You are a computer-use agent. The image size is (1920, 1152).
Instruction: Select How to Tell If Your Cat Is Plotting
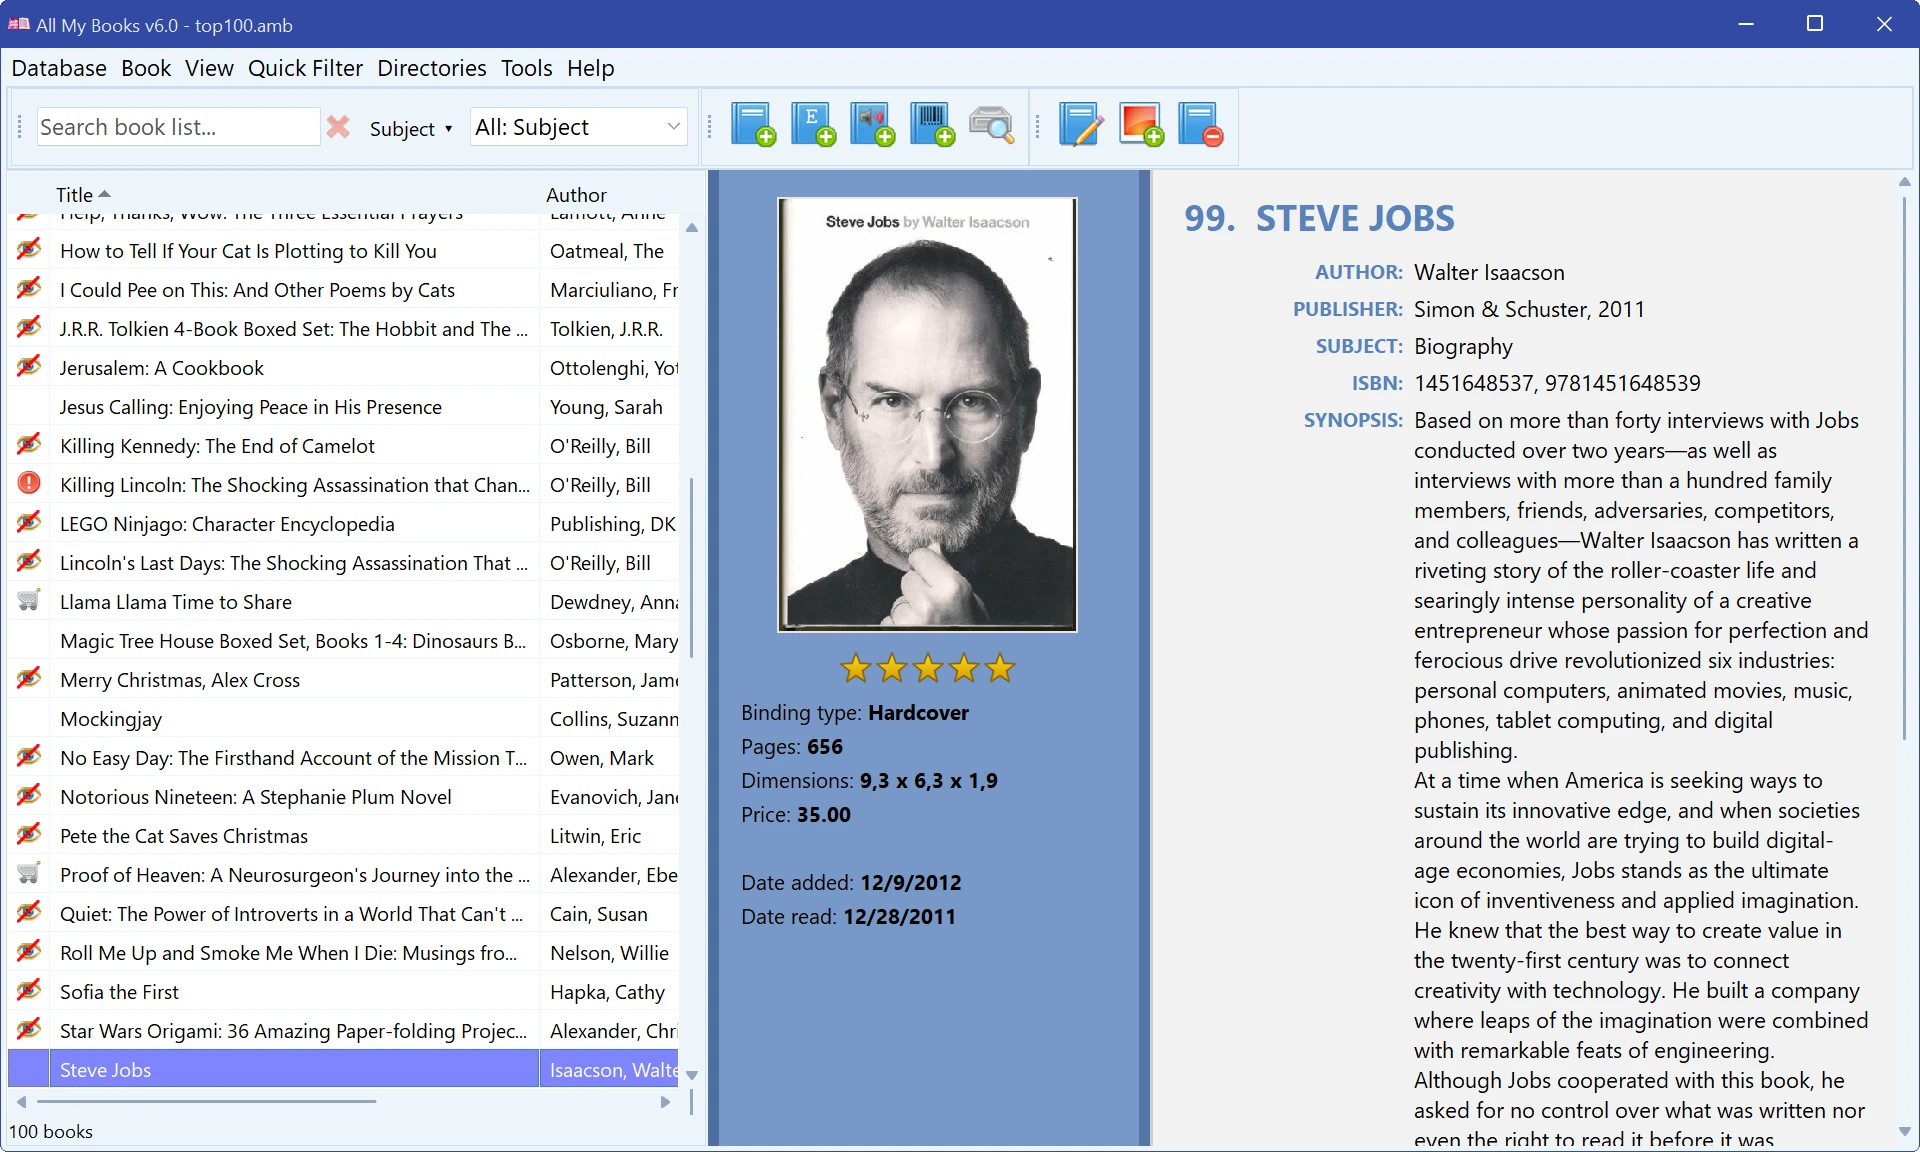pos(343,251)
